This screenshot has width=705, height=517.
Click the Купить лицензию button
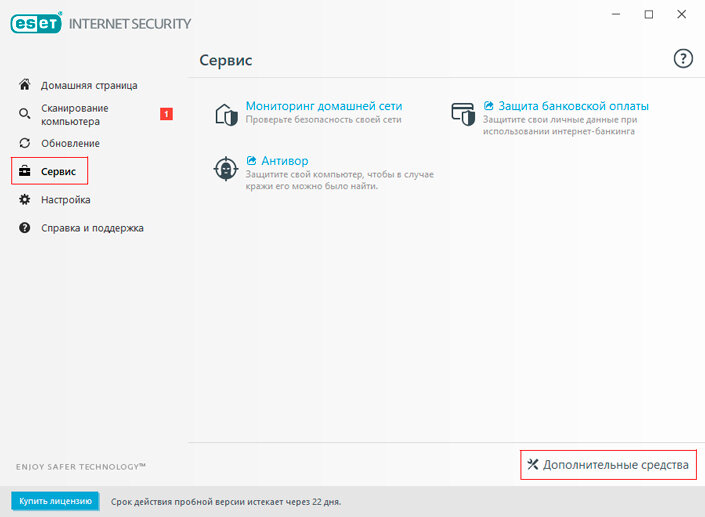tap(55, 501)
